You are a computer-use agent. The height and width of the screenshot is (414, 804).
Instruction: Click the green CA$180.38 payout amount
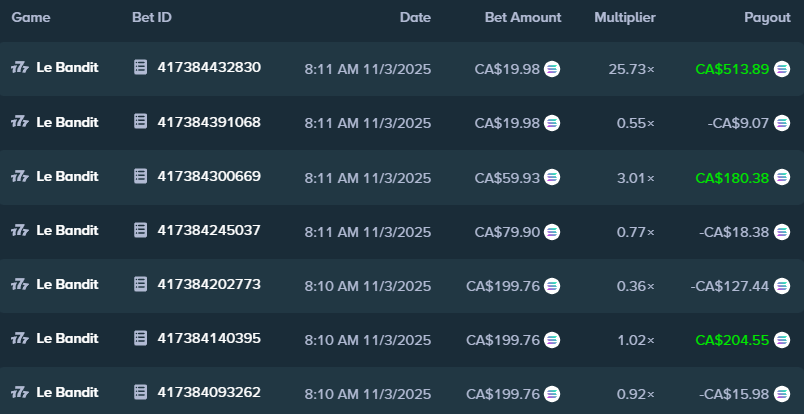pyautogui.click(x=732, y=178)
